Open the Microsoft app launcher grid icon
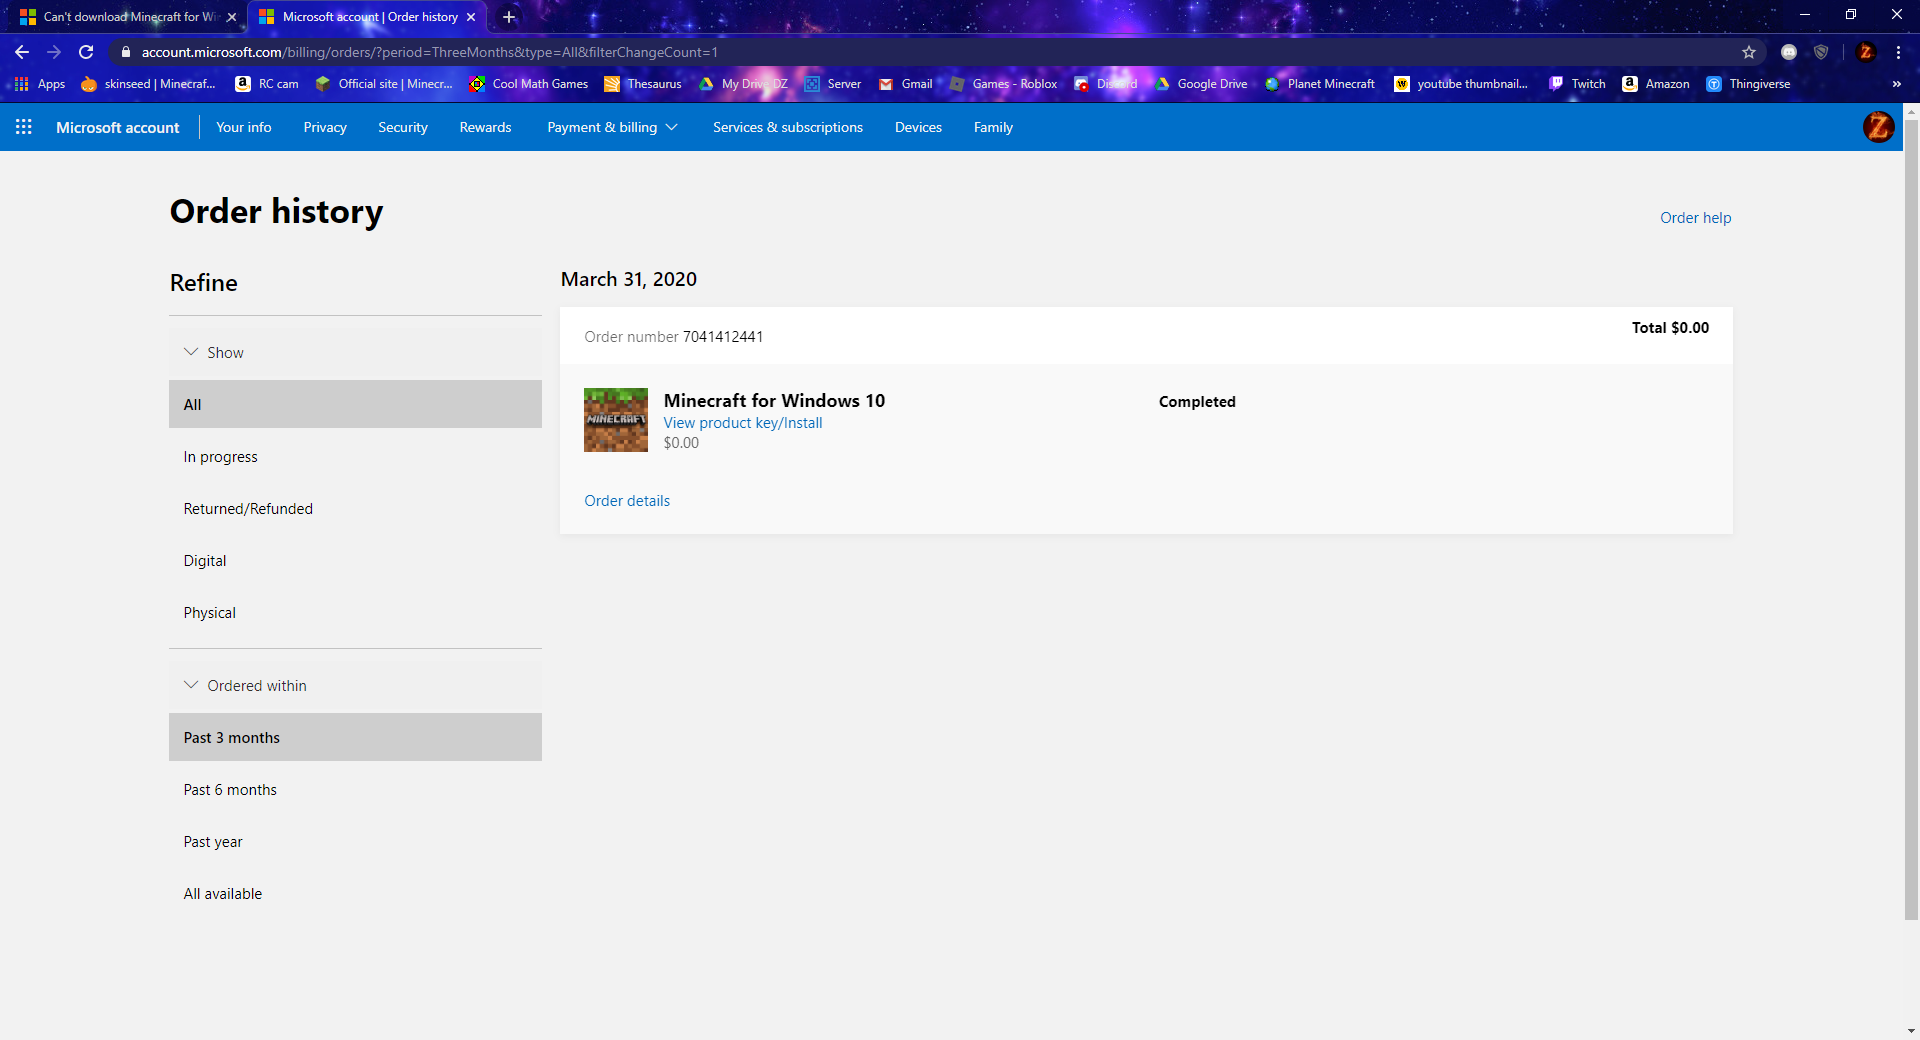Image resolution: width=1920 pixels, height=1040 pixels. coord(24,127)
